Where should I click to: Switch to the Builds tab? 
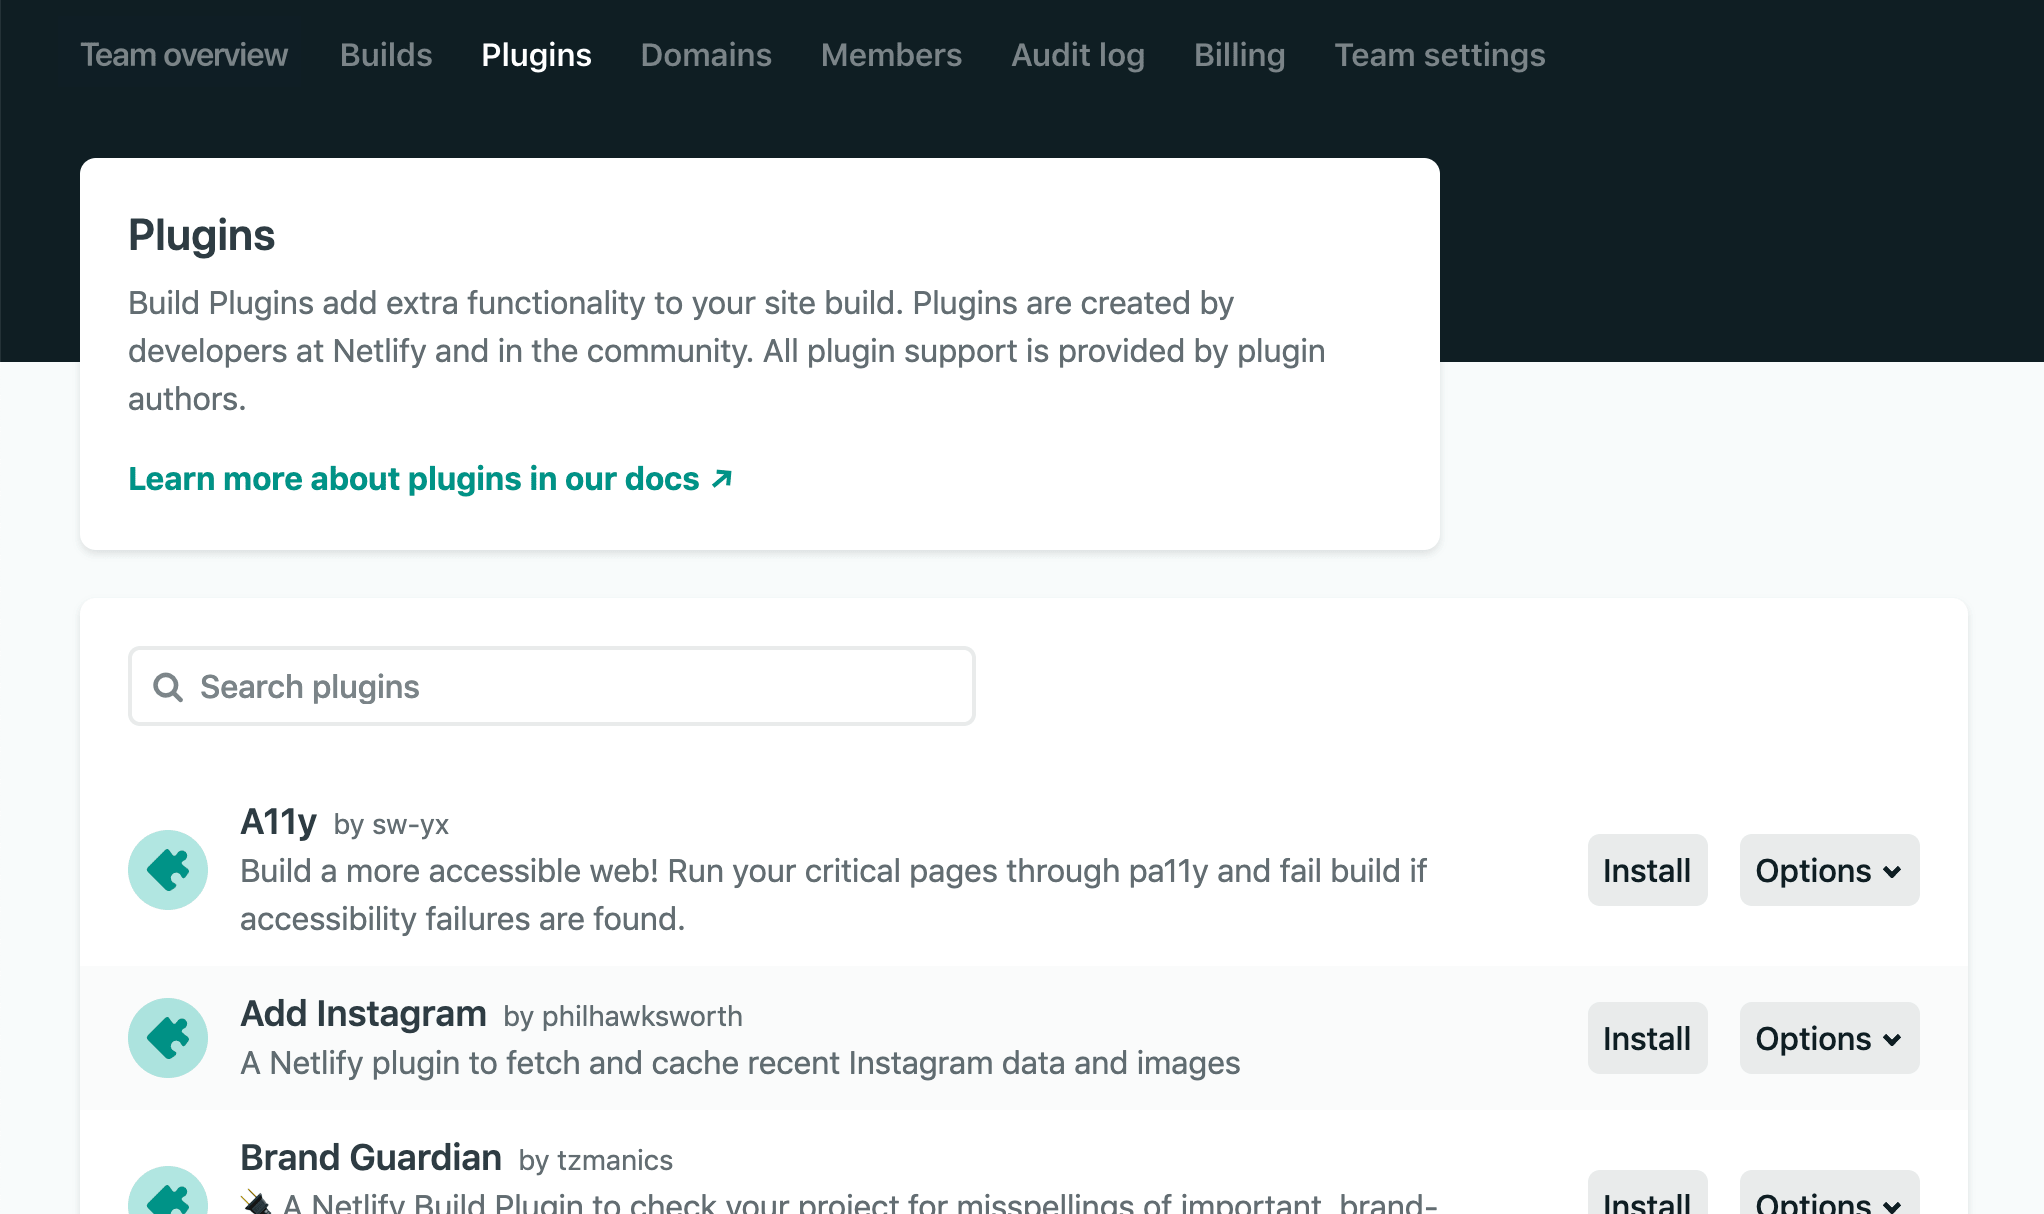(386, 55)
